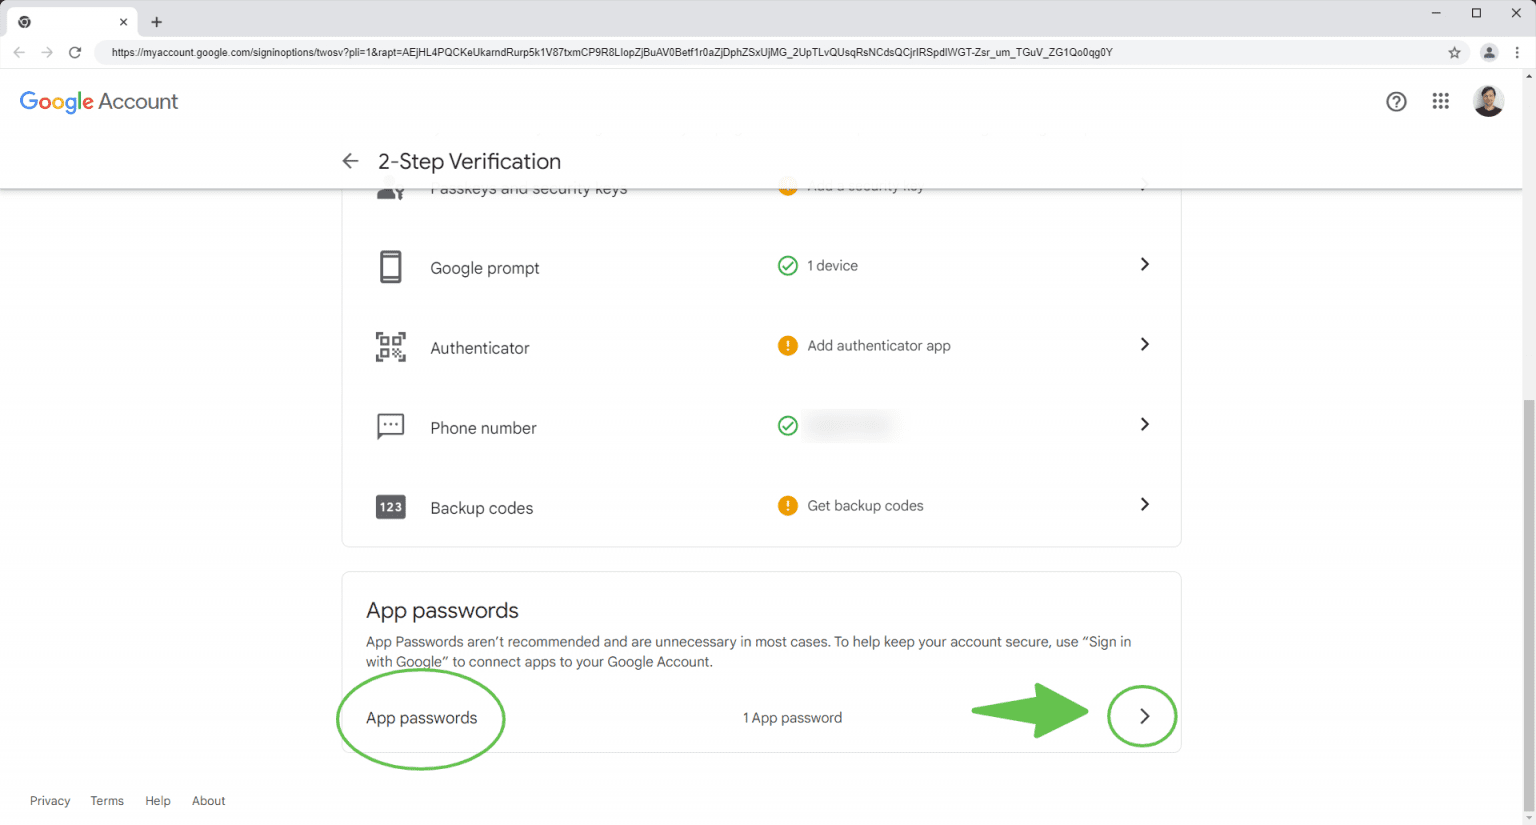The height and width of the screenshot is (825, 1536).
Task: Open a new browser tab
Action: tap(156, 21)
